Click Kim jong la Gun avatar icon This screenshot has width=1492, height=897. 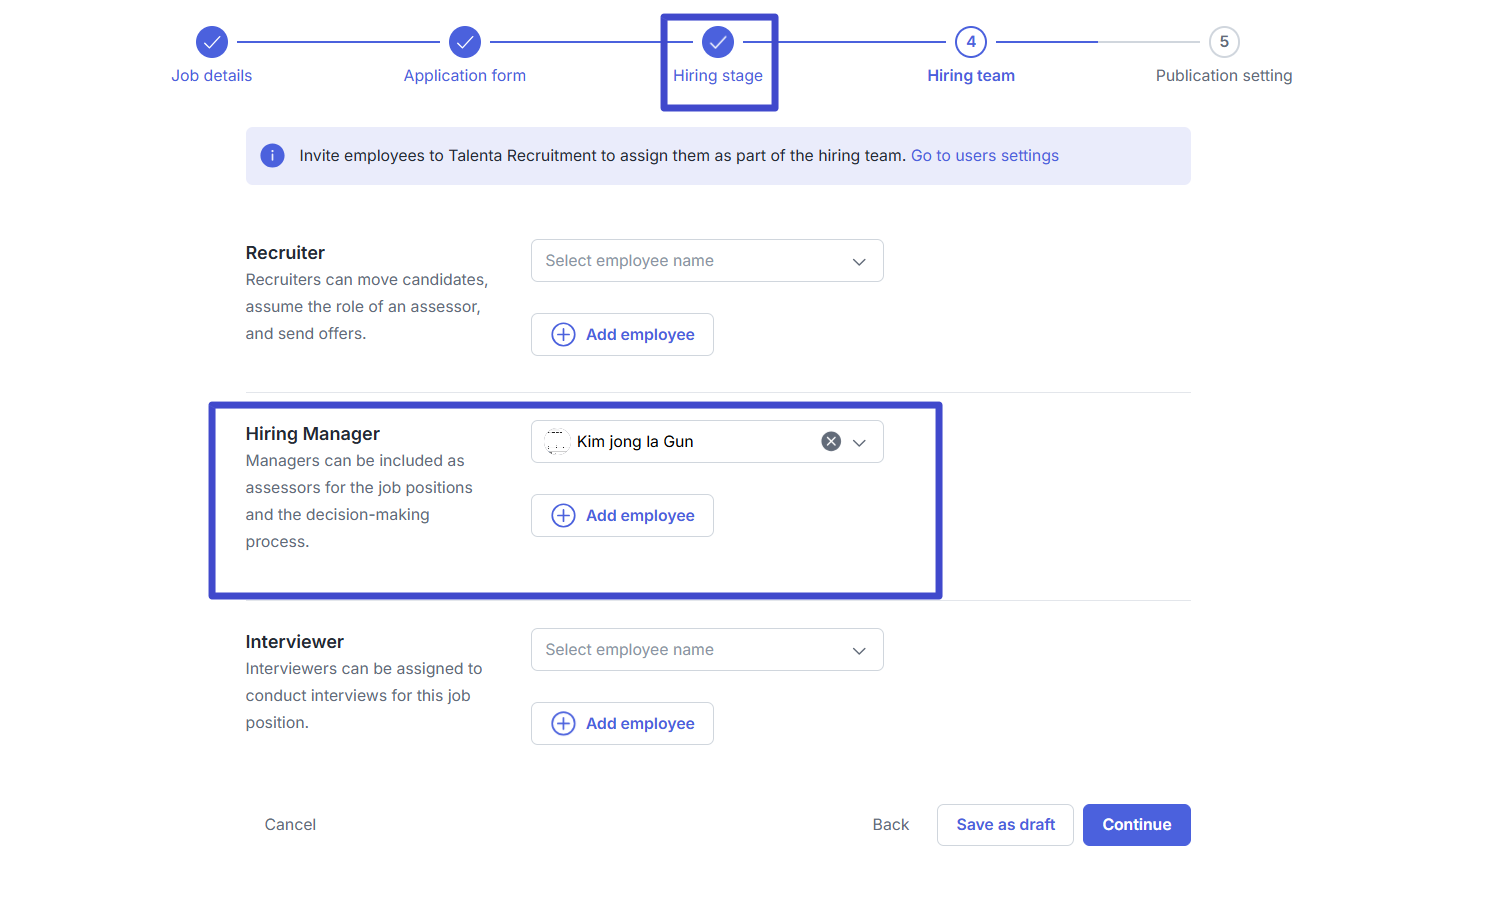[557, 442]
